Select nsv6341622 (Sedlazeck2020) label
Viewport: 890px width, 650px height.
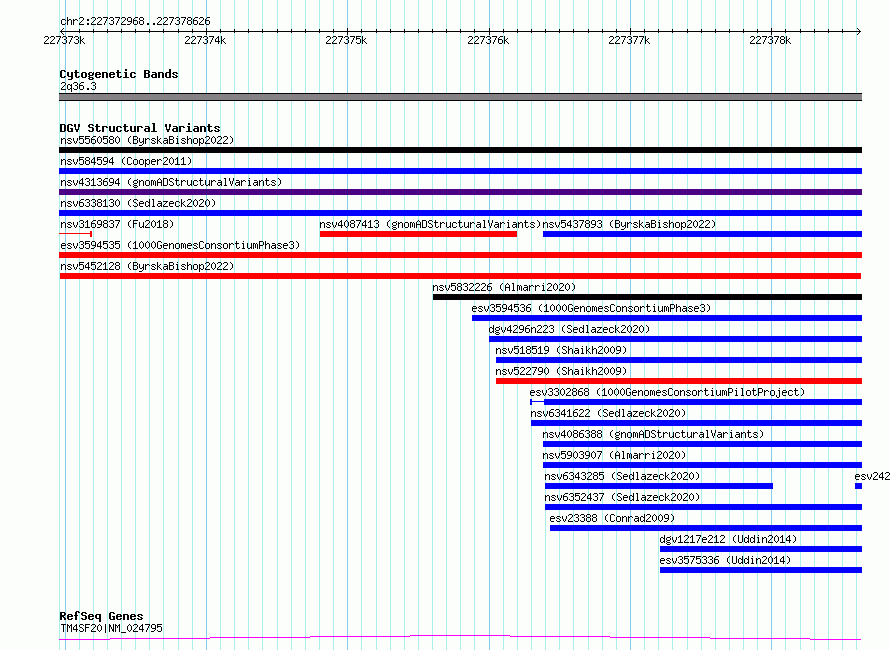click(x=608, y=413)
